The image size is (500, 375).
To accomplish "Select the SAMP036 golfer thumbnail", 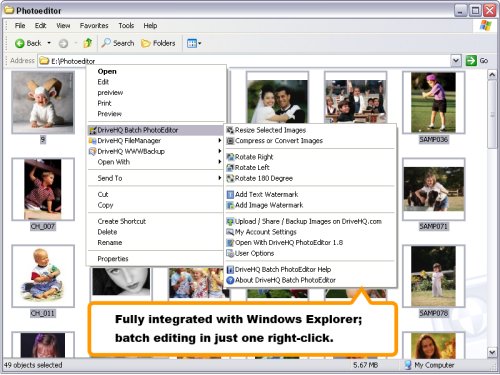I will pos(433,102).
